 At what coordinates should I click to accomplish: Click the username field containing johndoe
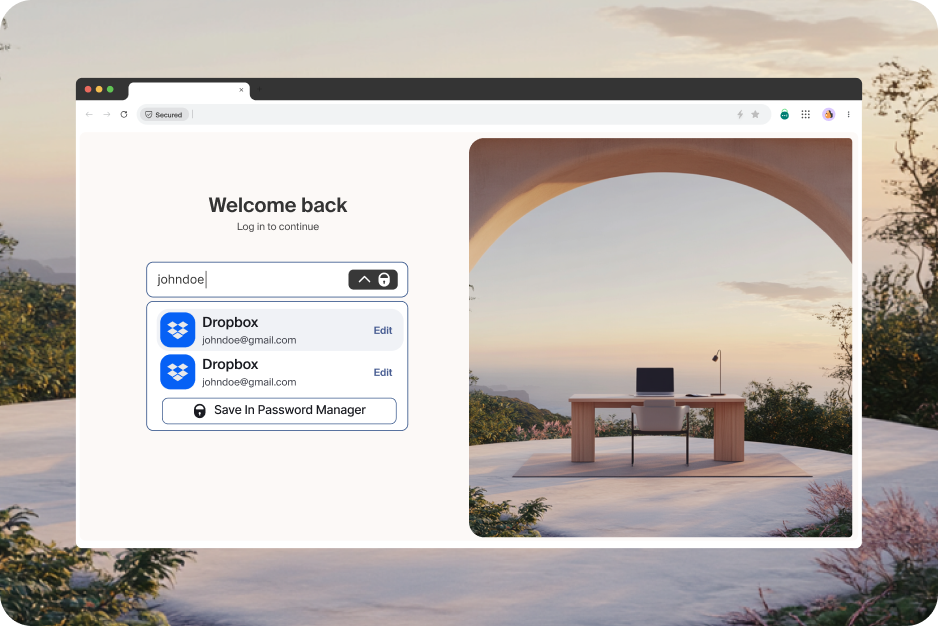pyautogui.click(x=277, y=279)
